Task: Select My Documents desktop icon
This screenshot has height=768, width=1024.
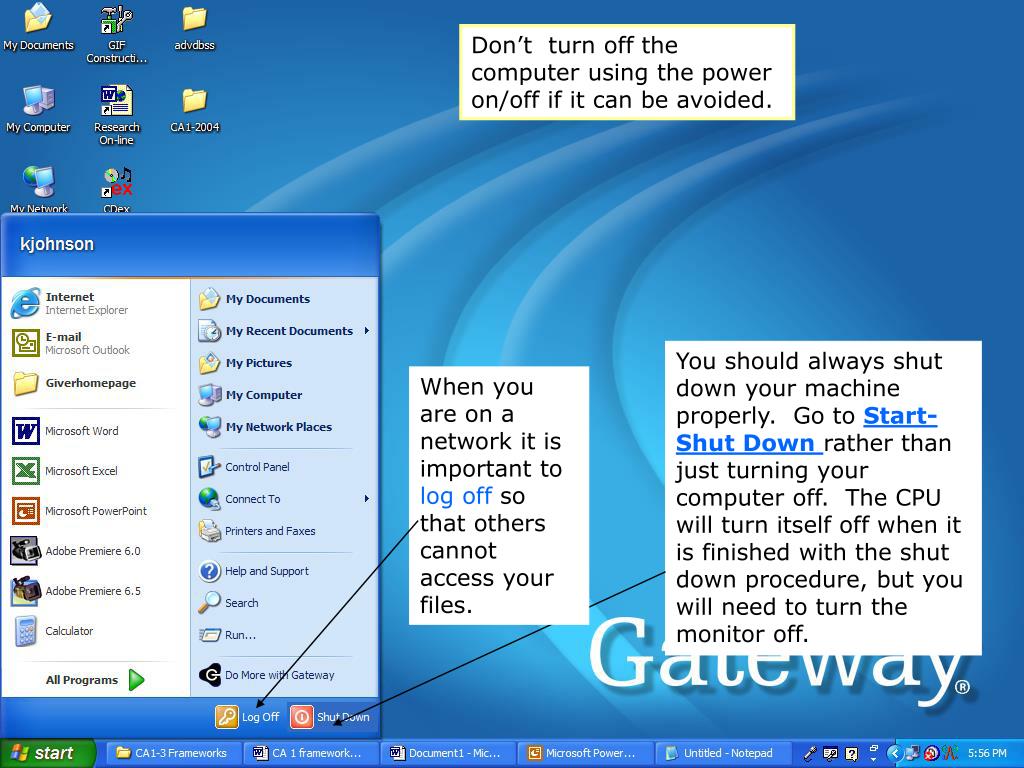Action: [39, 27]
